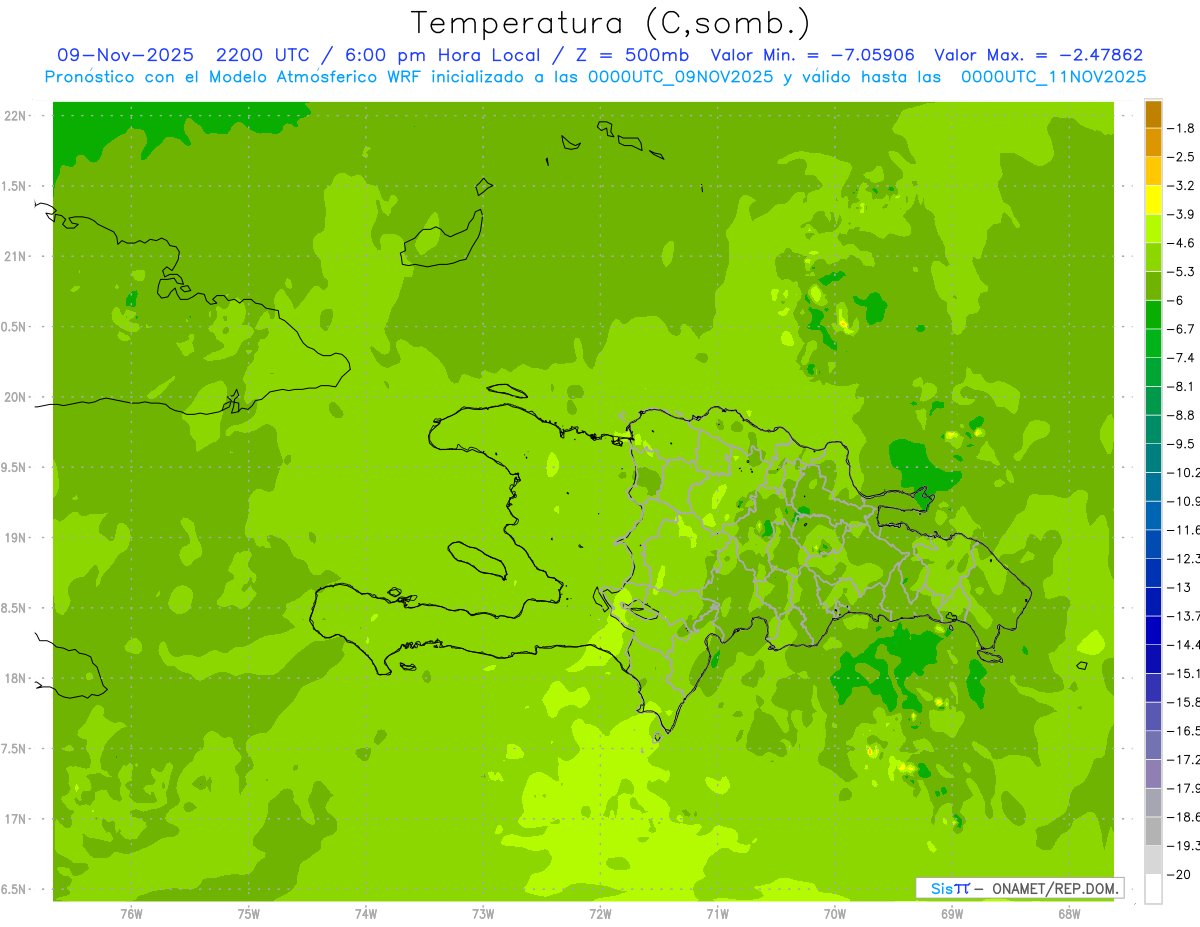The width and height of the screenshot is (1200, 927).
Task: Click the '-3.2' colorbar value
Action: click(x=1182, y=185)
